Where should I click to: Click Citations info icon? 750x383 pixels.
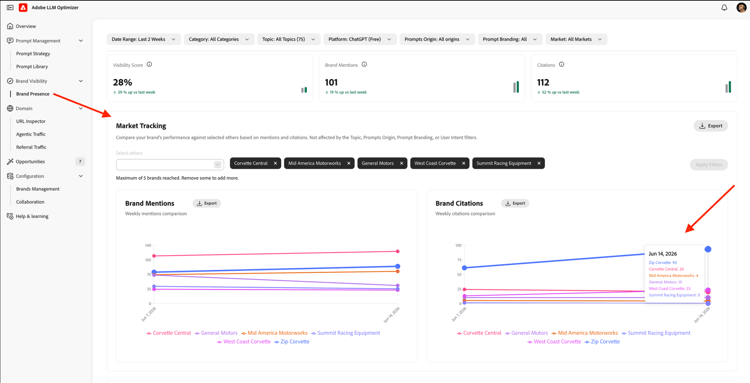[562, 65]
